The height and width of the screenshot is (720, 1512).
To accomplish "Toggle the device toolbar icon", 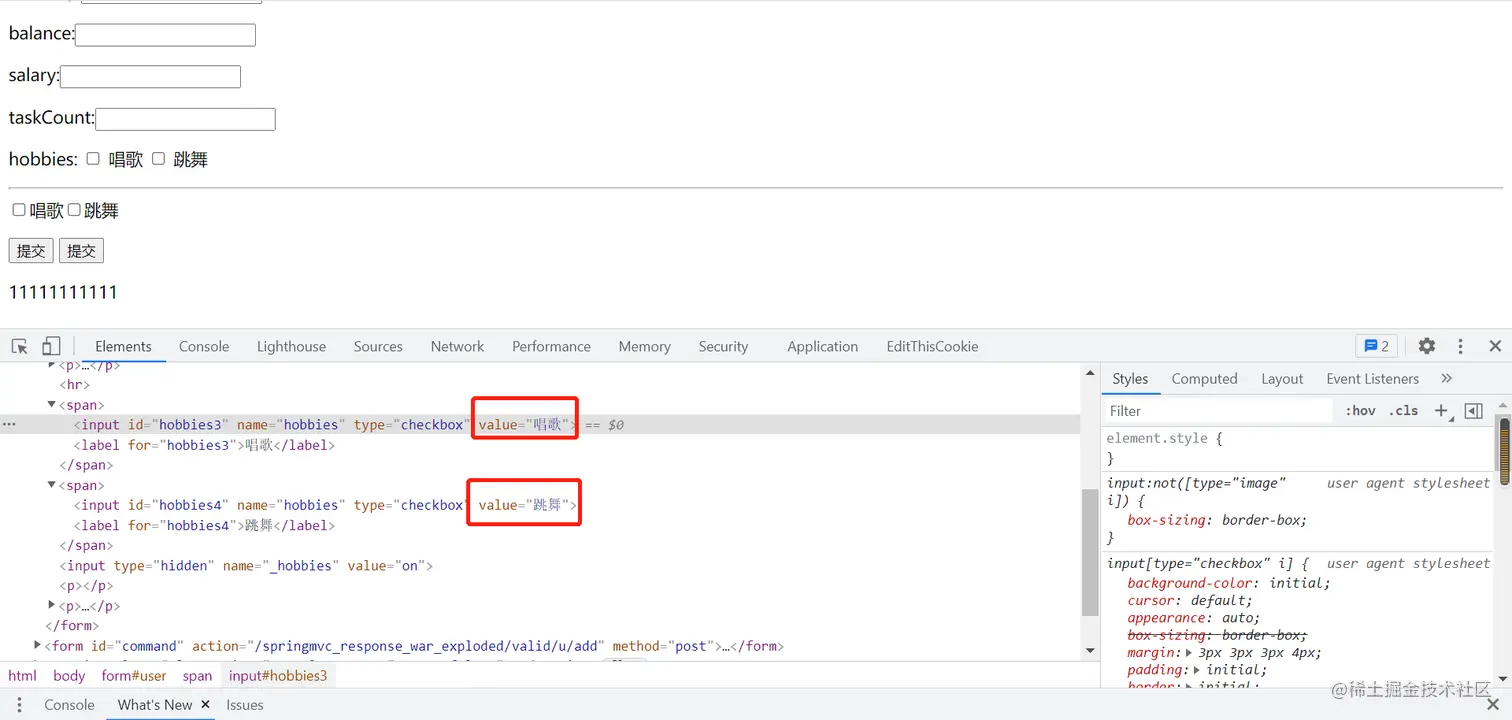I will (x=51, y=346).
